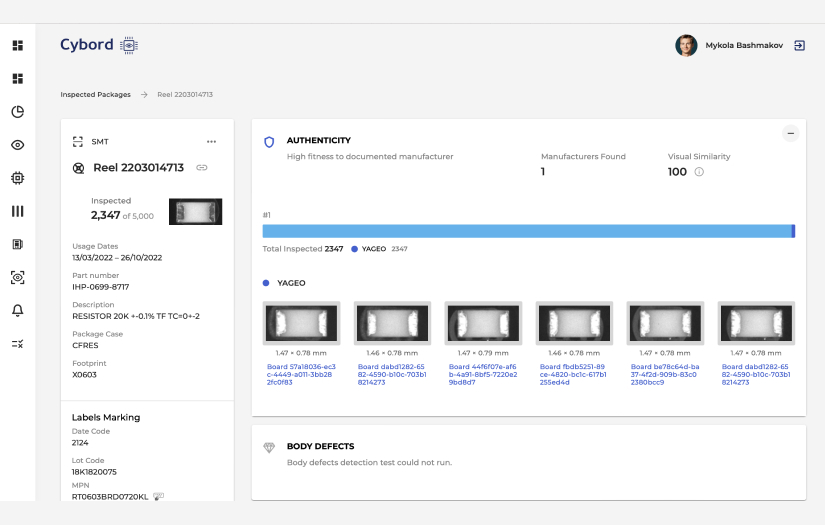
Task: Click the reel icon left of Reel 2203014713
Action: (x=78, y=168)
